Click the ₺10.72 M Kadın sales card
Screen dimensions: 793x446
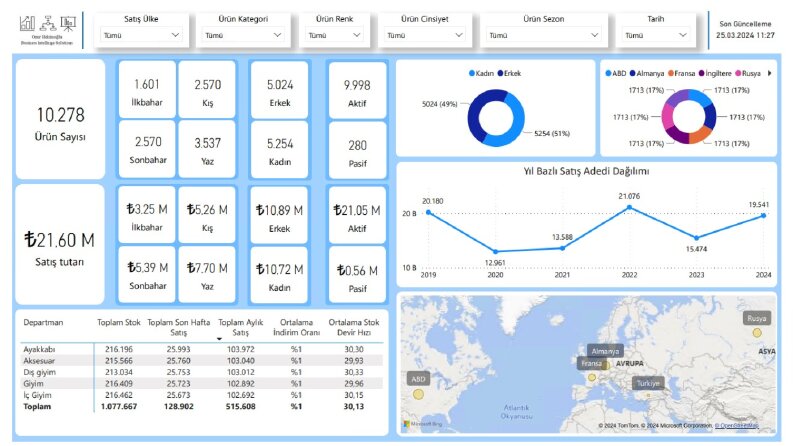tap(280, 275)
